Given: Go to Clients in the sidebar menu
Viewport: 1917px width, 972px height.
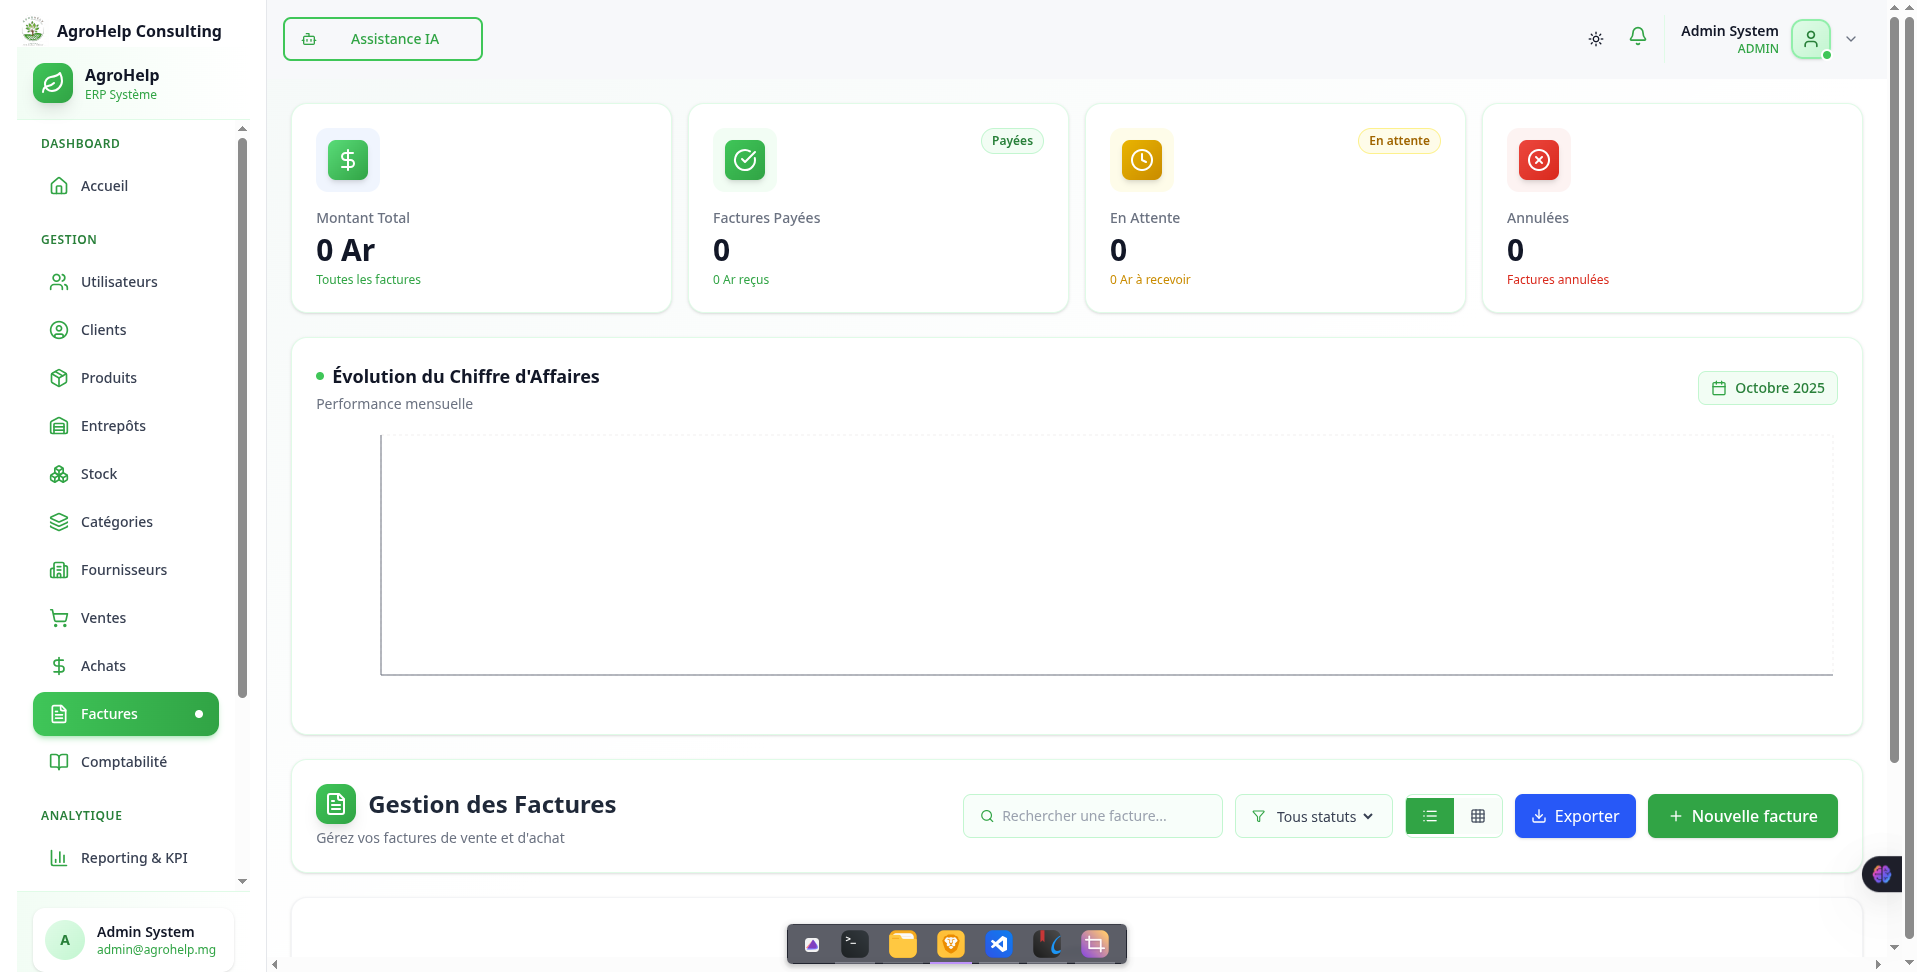Looking at the screenshot, I should click(x=103, y=329).
